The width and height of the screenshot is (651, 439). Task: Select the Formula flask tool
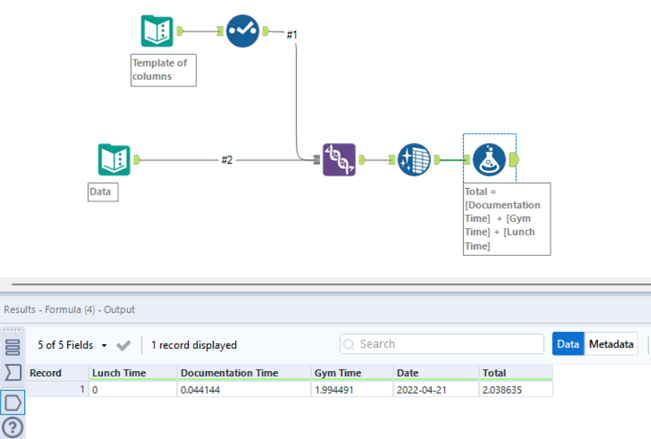[489, 160]
